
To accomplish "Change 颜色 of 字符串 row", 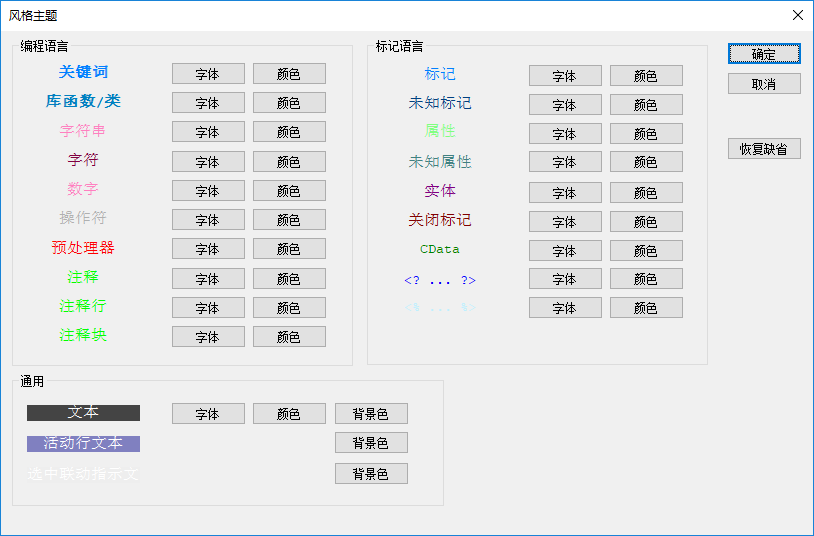I will point(289,132).
